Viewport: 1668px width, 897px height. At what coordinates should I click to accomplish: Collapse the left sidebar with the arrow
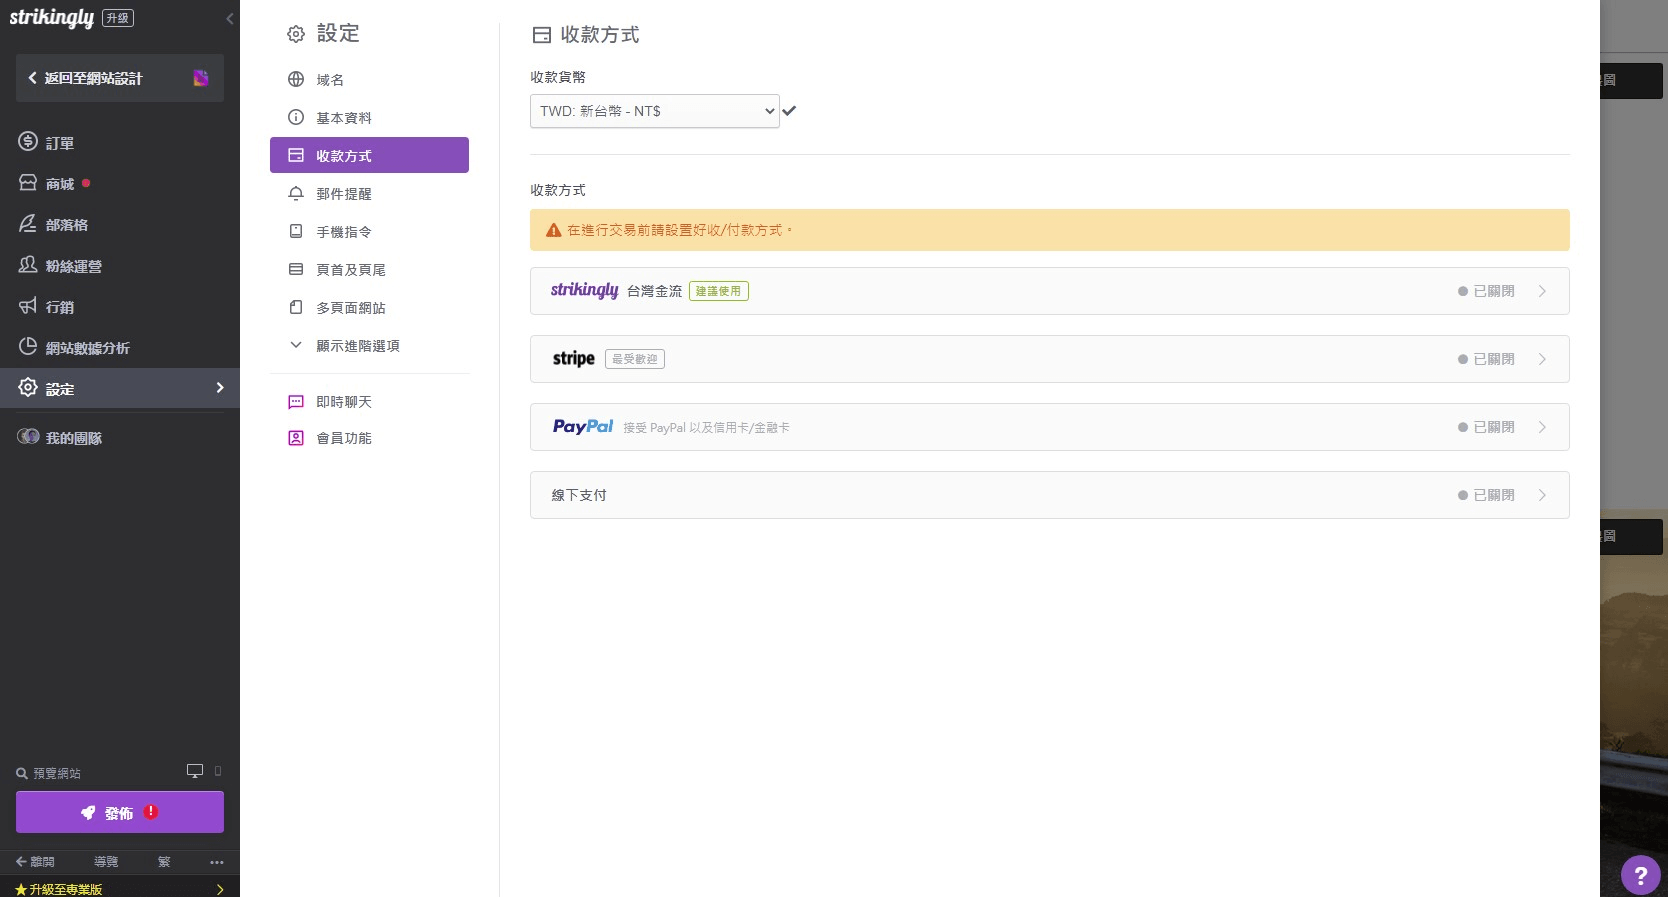point(230,18)
